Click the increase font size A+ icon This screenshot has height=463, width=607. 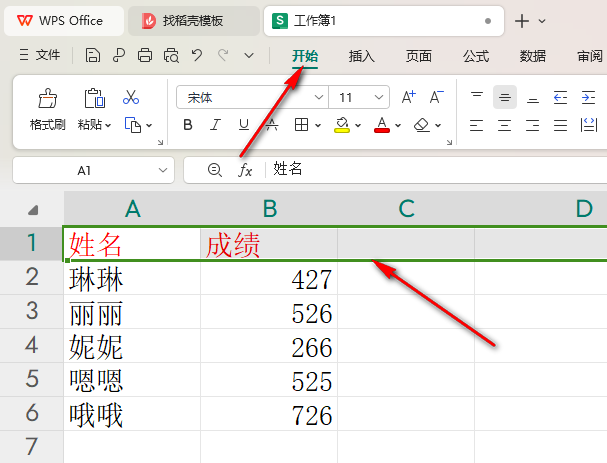tap(408, 97)
